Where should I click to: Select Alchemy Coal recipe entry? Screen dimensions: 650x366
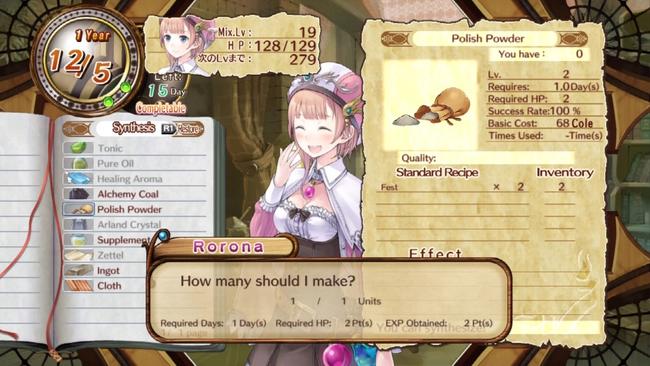coord(128,194)
